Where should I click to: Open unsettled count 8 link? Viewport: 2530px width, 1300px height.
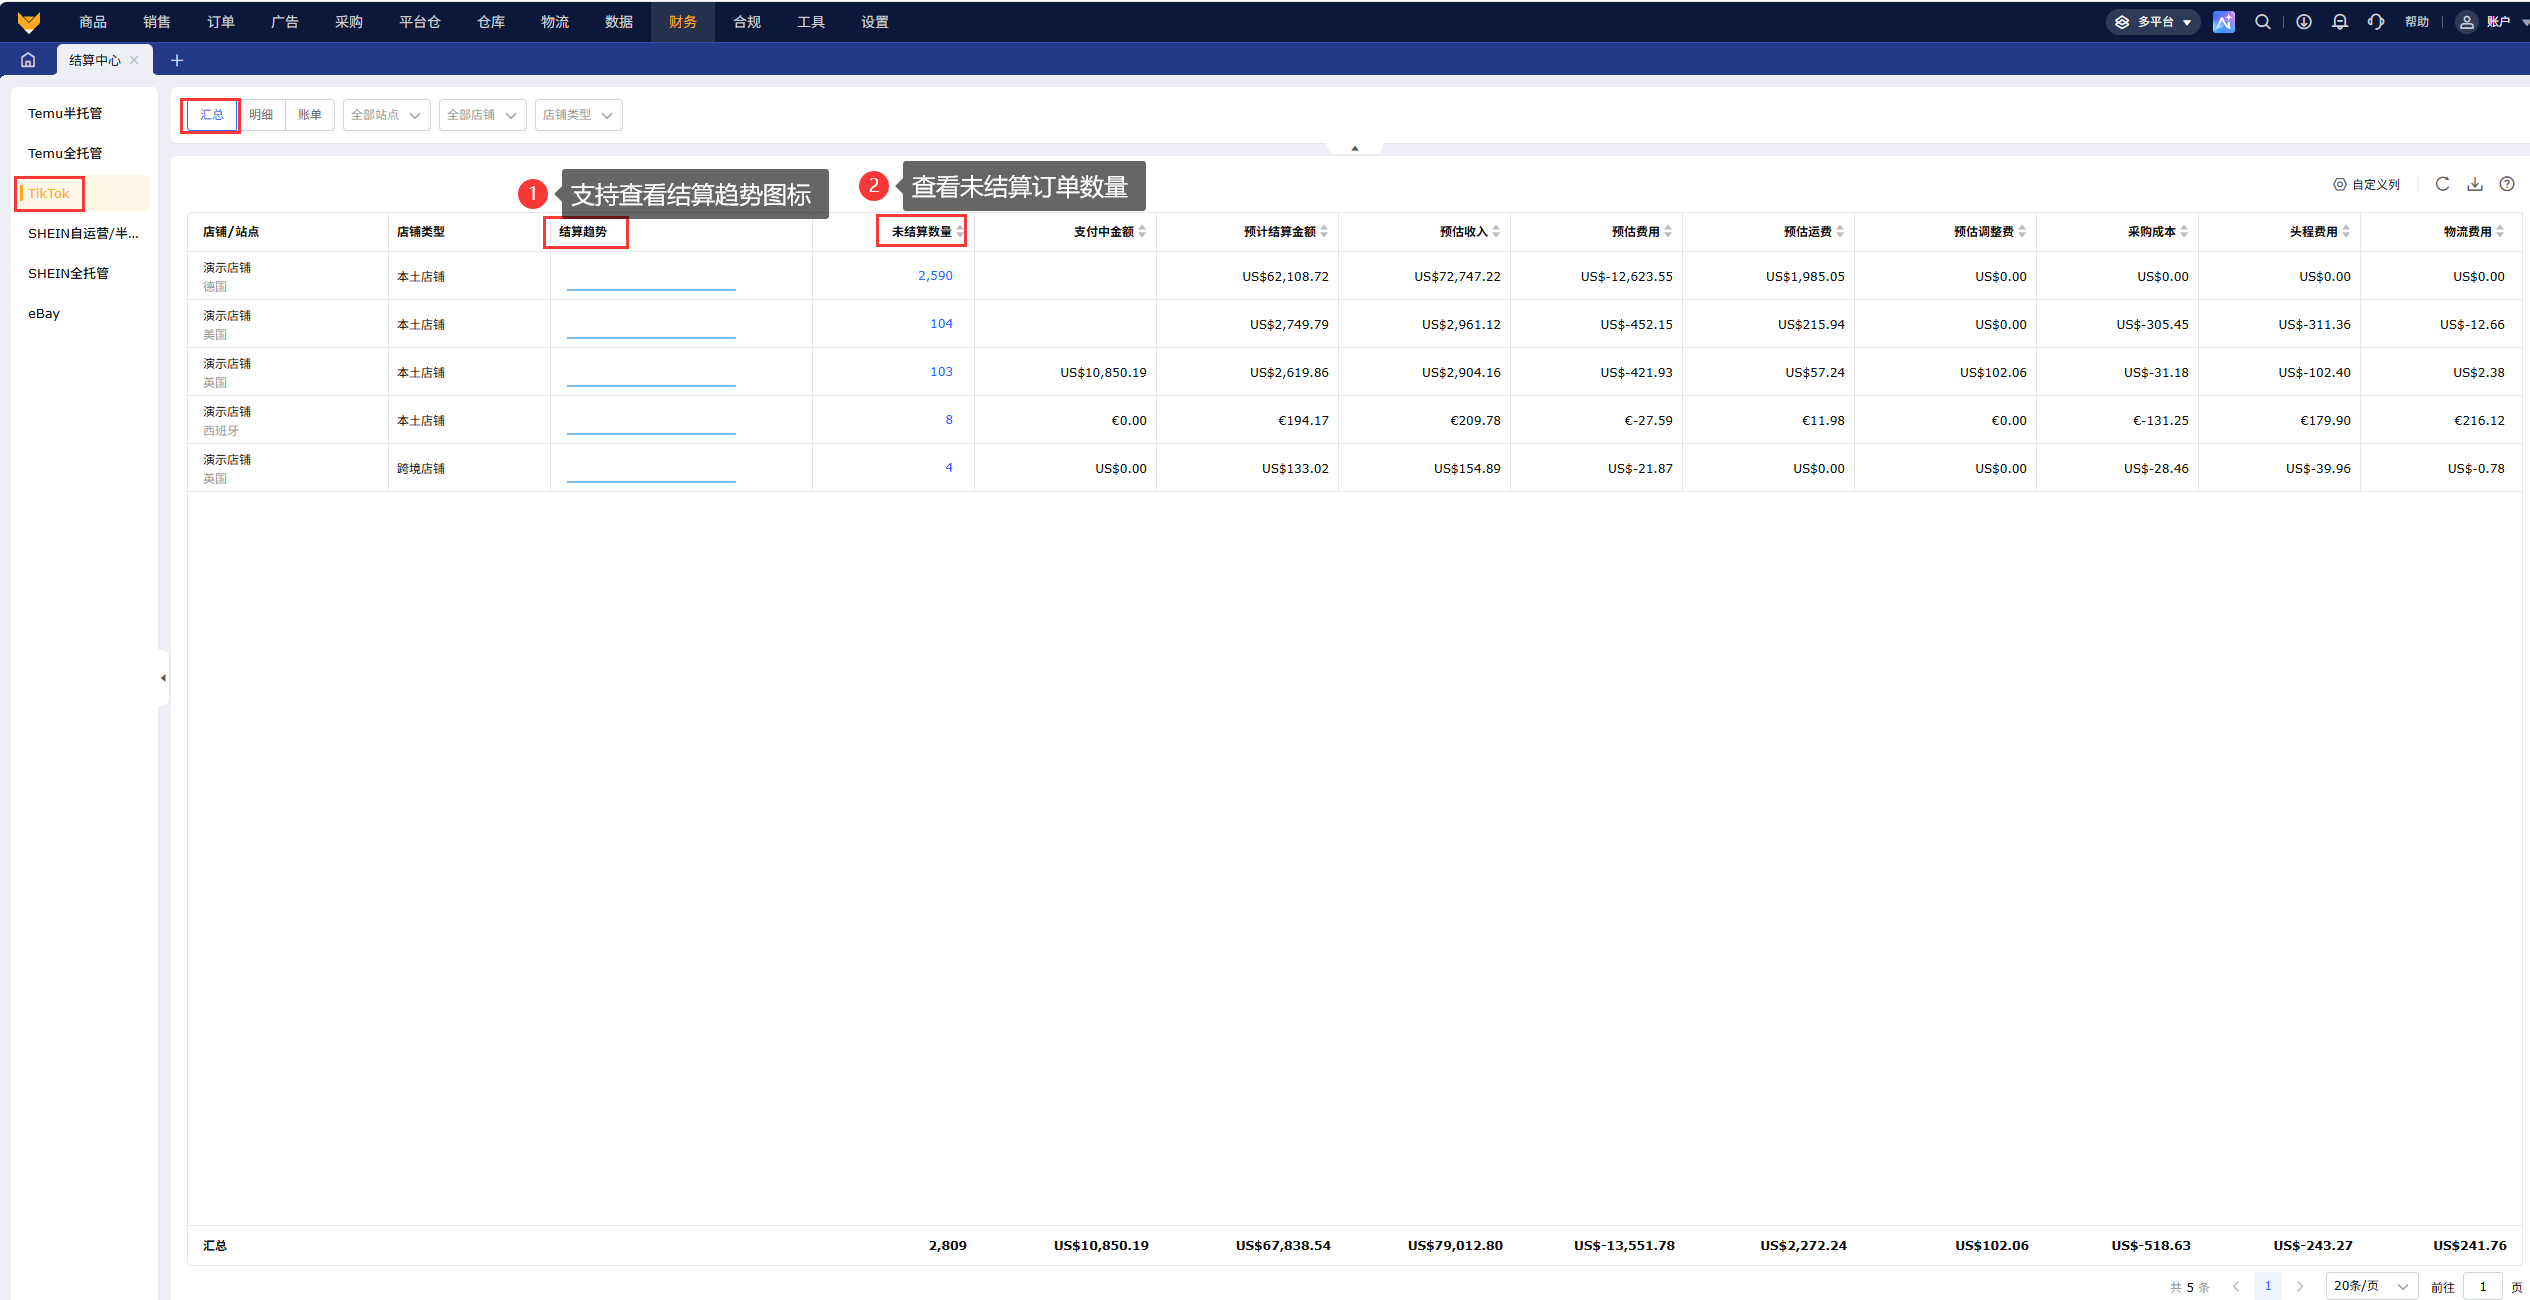[x=949, y=420]
